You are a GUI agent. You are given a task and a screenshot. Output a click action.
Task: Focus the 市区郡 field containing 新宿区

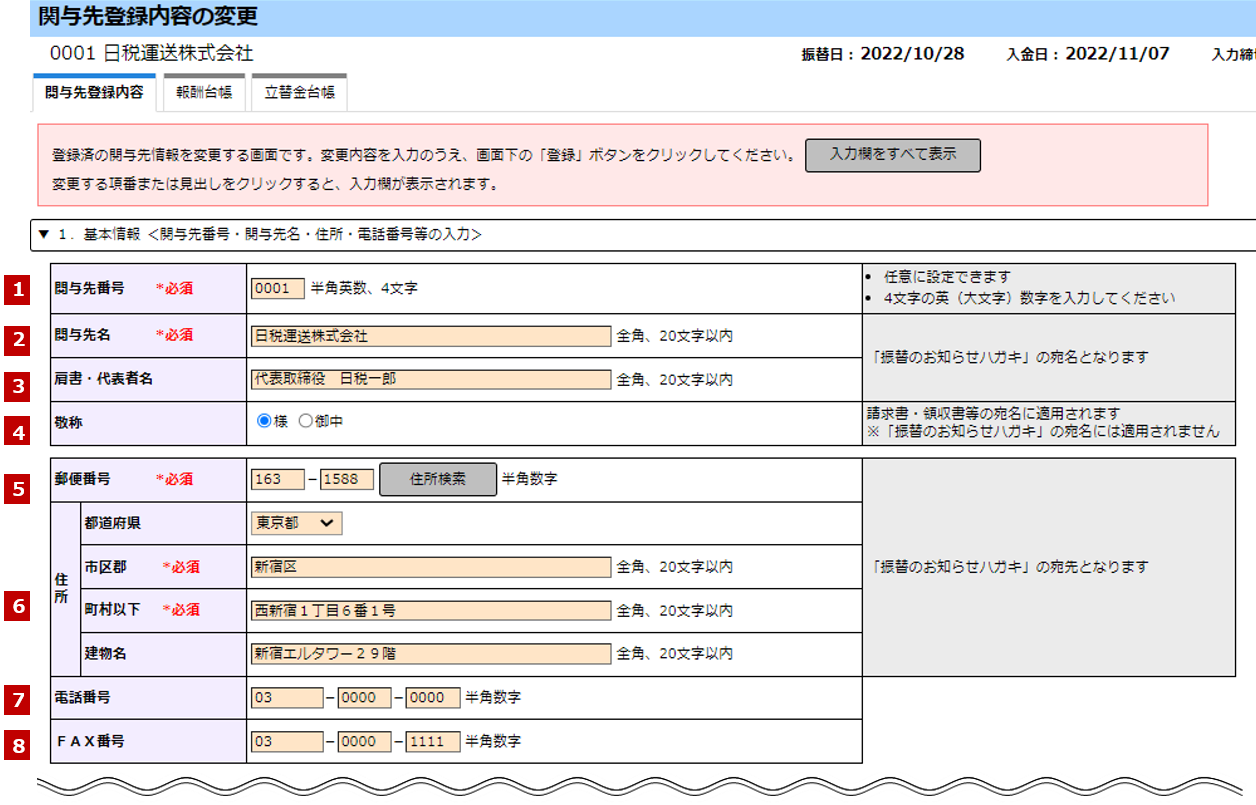[430, 567]
